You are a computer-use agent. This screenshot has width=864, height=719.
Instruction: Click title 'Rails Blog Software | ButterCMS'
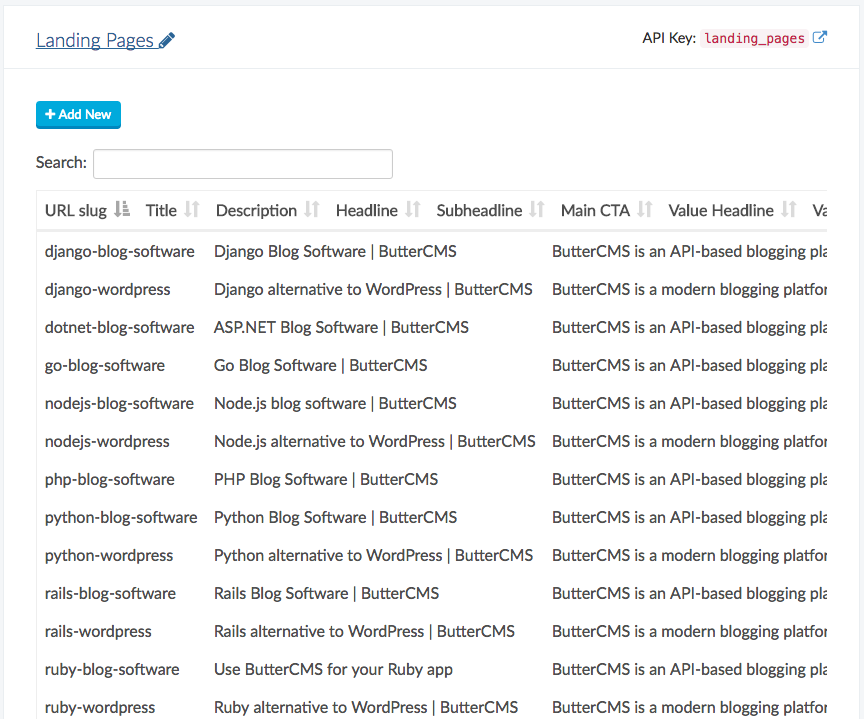click(x=327, y=593)
